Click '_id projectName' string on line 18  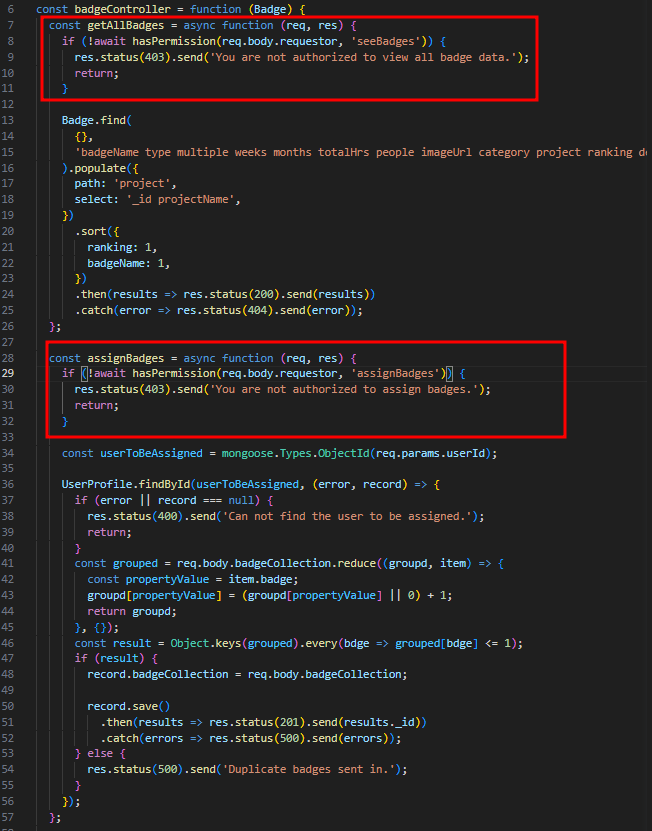point(180,199)
